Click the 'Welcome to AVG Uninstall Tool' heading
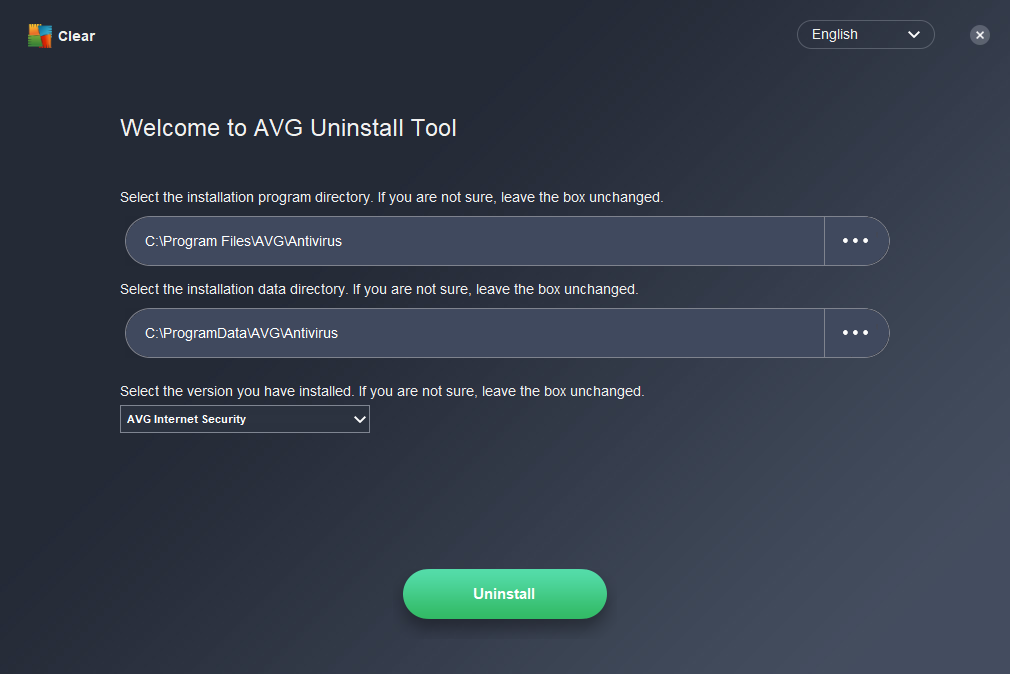Screen dimensions: 1010x674 click(288, 128)
